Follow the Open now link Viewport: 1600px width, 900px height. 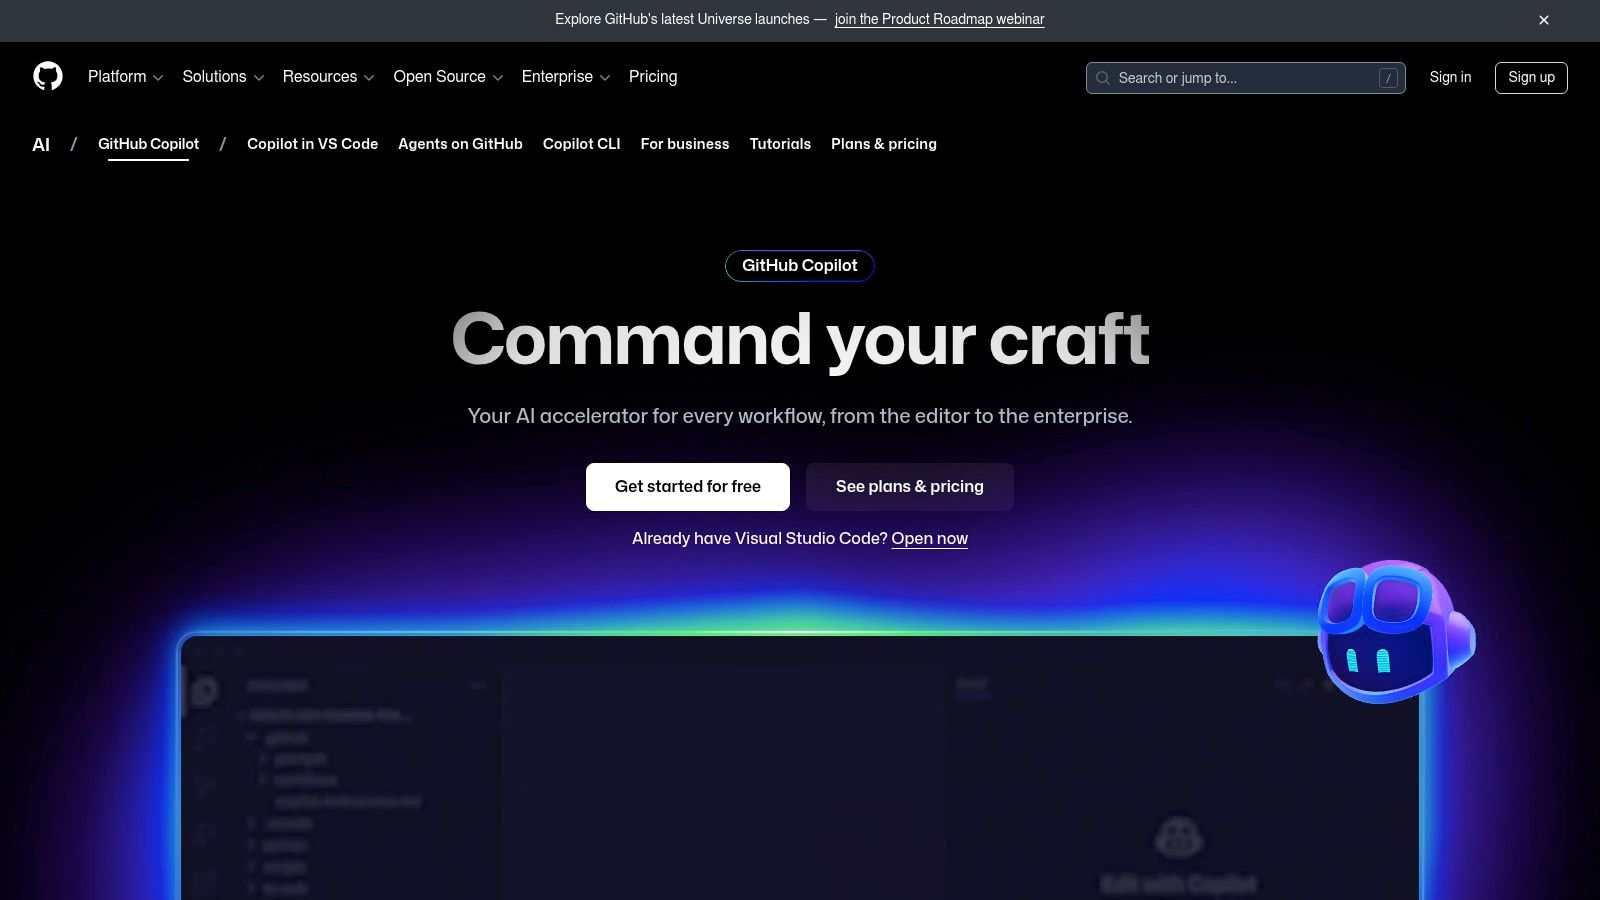(x=929, y=539)
